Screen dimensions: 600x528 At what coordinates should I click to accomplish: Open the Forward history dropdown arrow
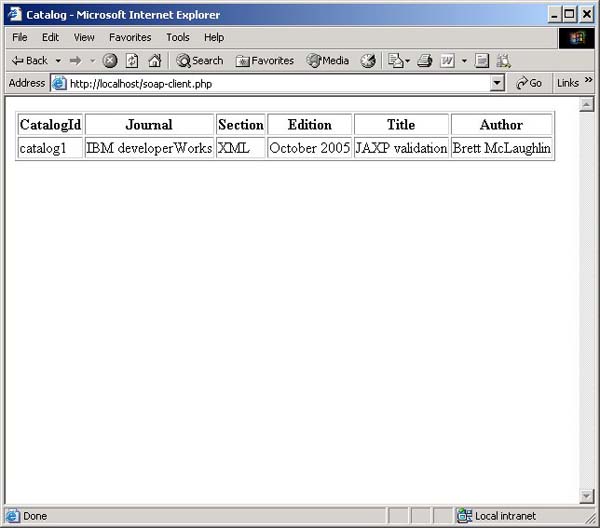[x=92, y=61]
